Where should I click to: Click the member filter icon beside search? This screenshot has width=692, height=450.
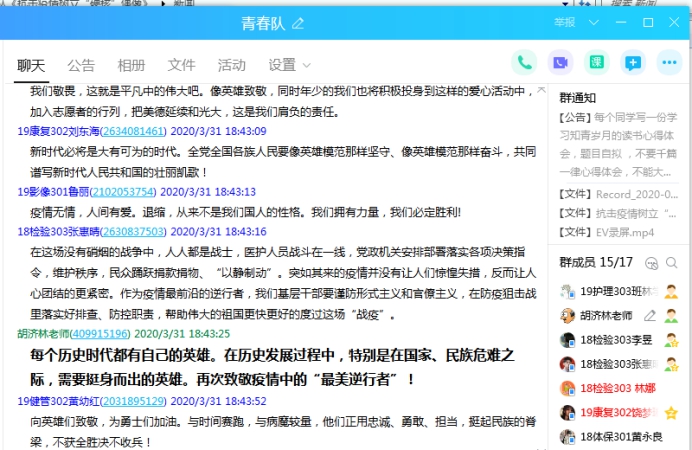click(x=651, y=263)
